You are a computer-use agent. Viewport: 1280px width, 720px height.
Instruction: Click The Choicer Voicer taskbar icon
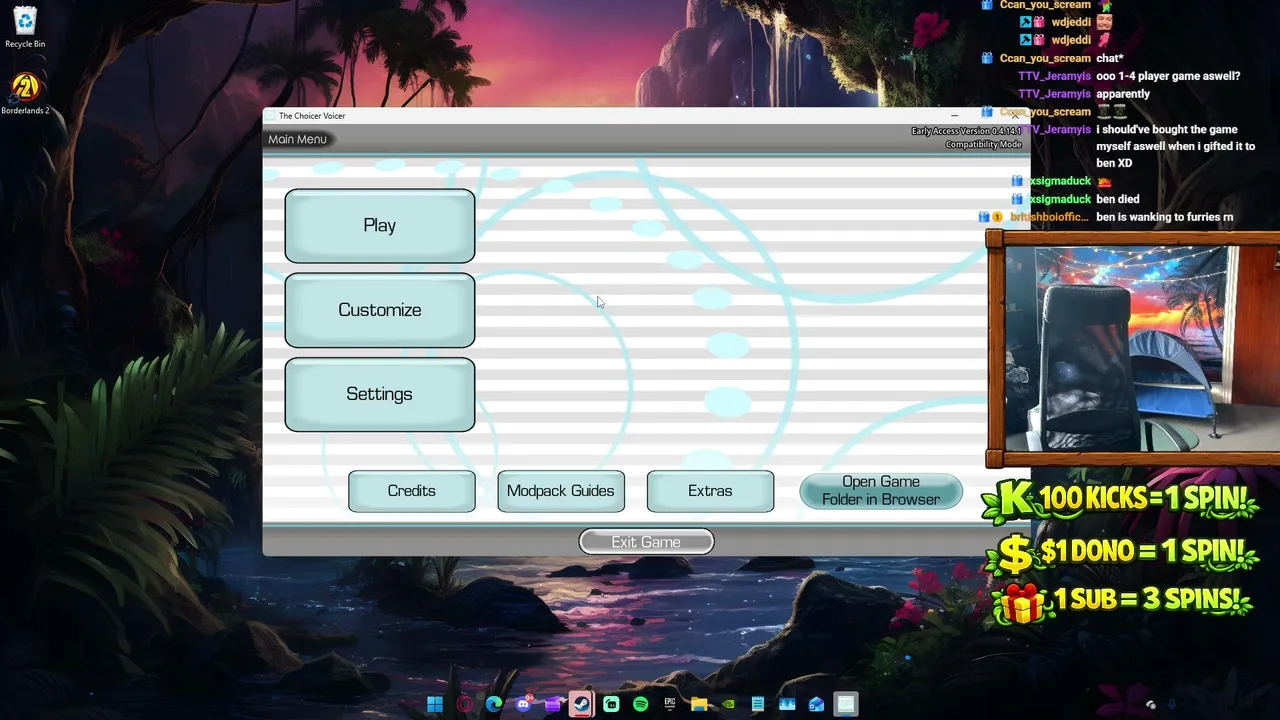point(846,704)
